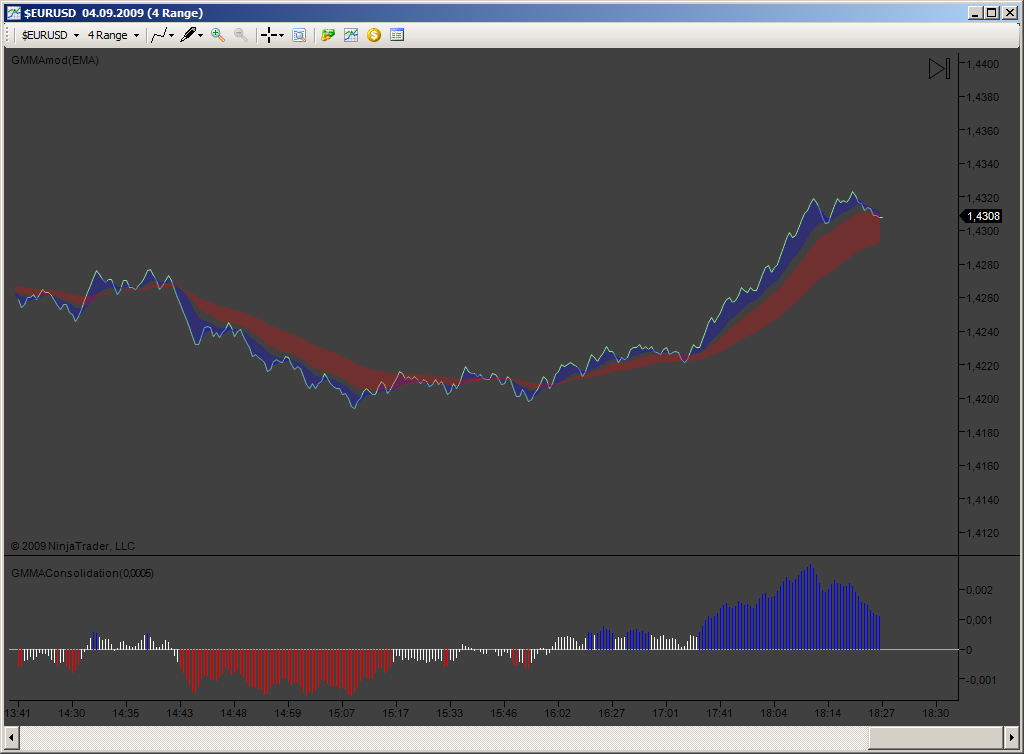Image resolution: width=1024 pixels, height=754 pixels.
Task: Jump to latest bar via skip-end arrow
Action: click(x=939, y=69)
